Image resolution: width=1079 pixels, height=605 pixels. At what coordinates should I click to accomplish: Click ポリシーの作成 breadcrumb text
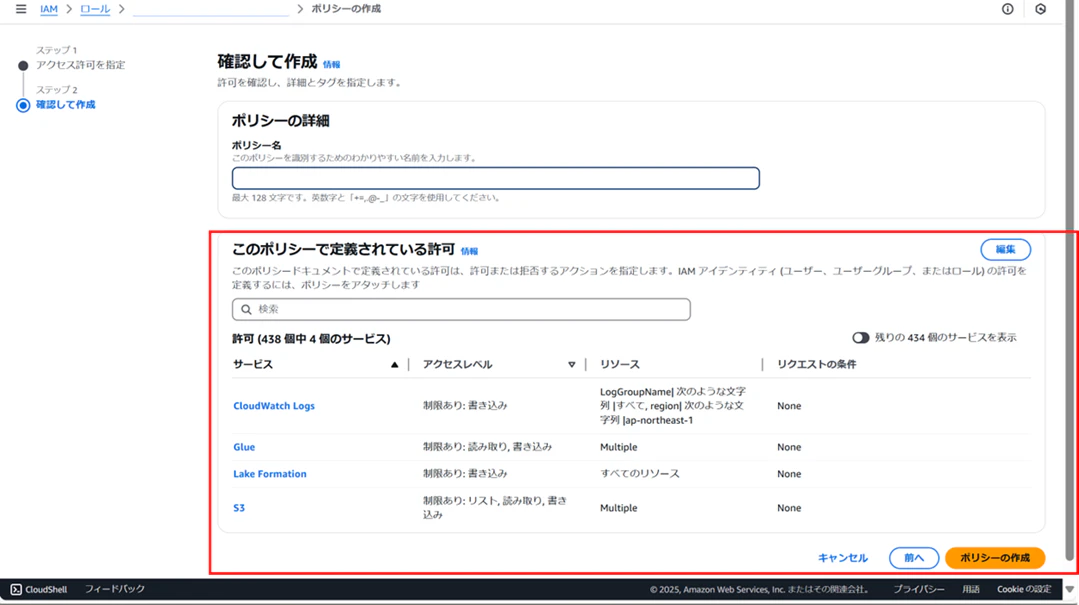click(345, 9)
